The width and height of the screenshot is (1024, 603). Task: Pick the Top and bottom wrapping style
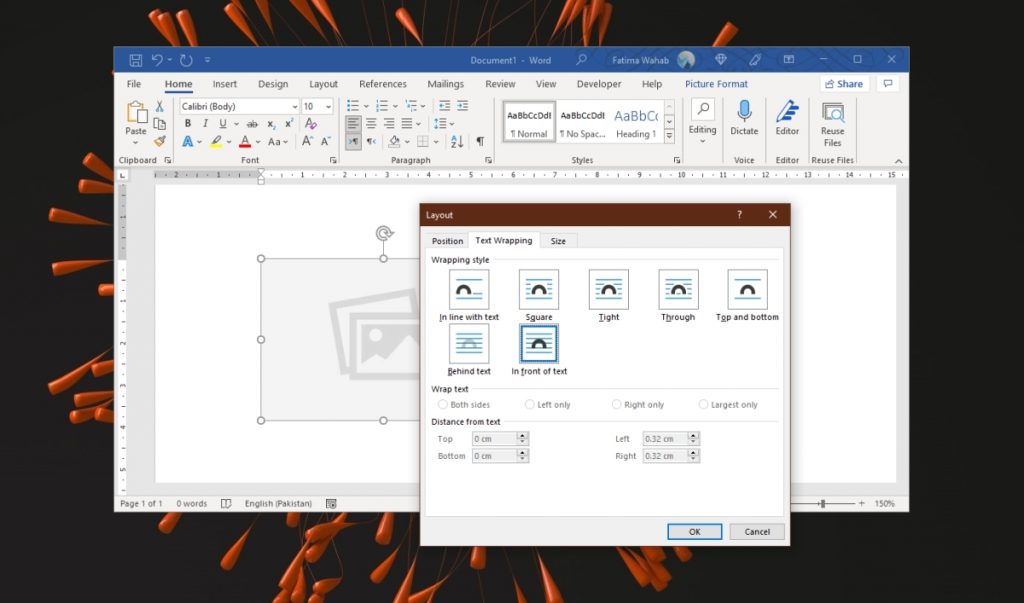tap(746, 290)
